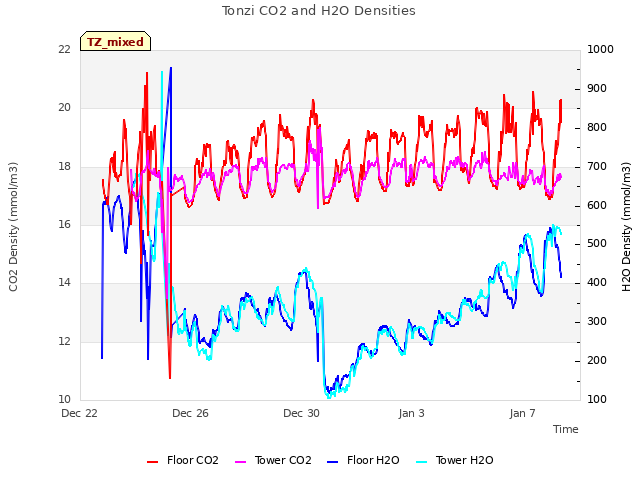Image resolution: width=640 pixels, height=480 pixels.
Task: Click the 18 value on CO2 axis
Action: coord(64,166)
